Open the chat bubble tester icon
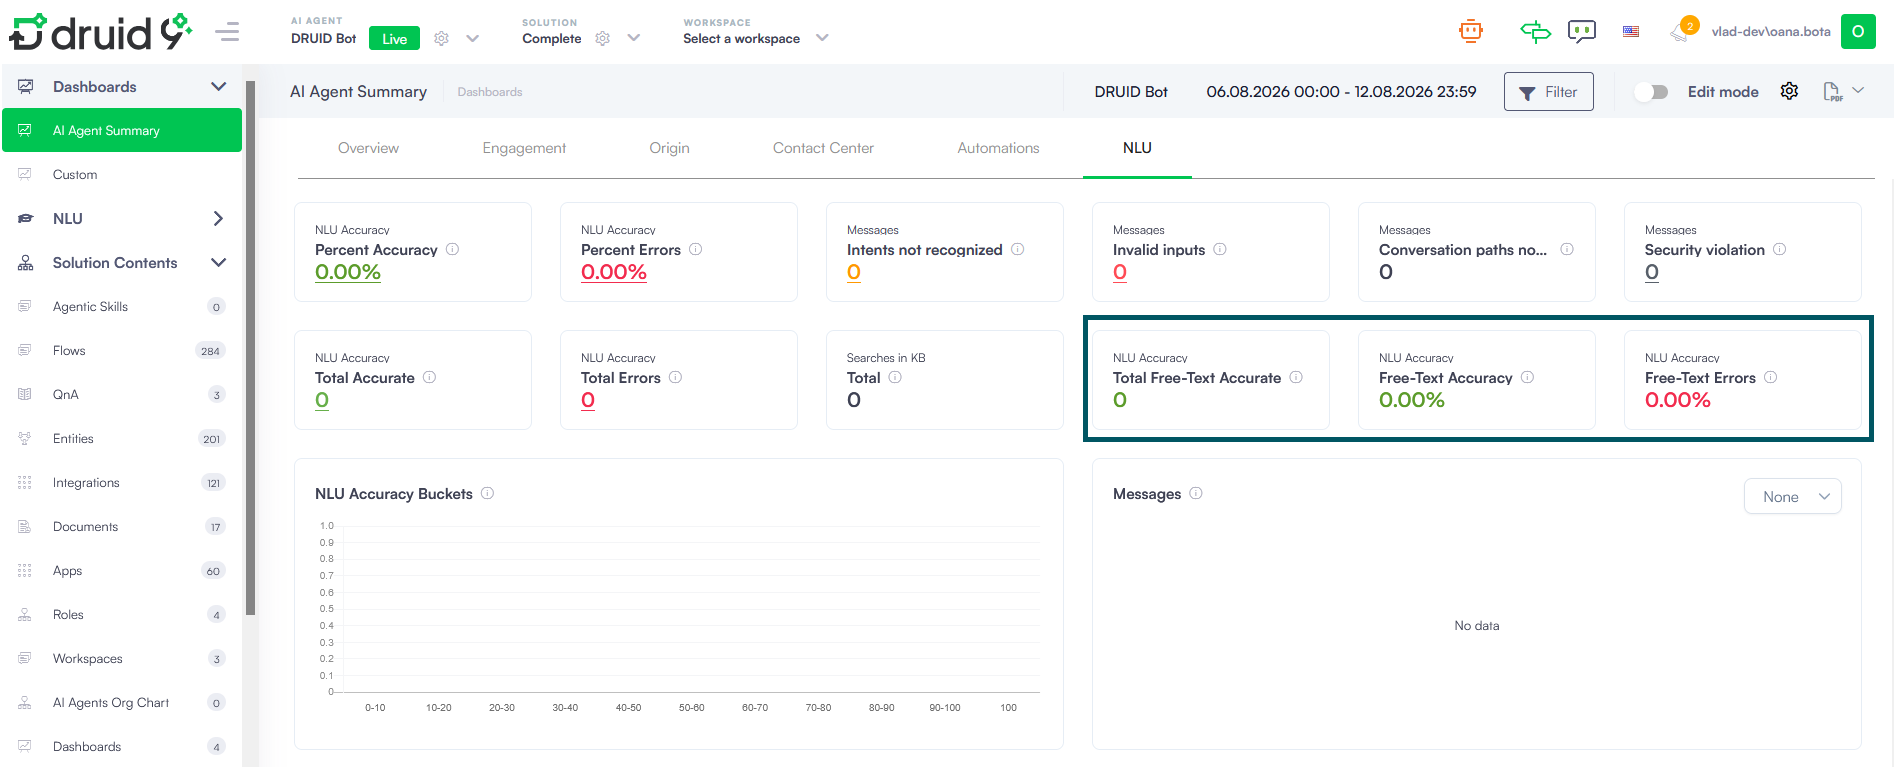Image resolution: width=1894 pixels, height=767 pixels. [1582, 31]
